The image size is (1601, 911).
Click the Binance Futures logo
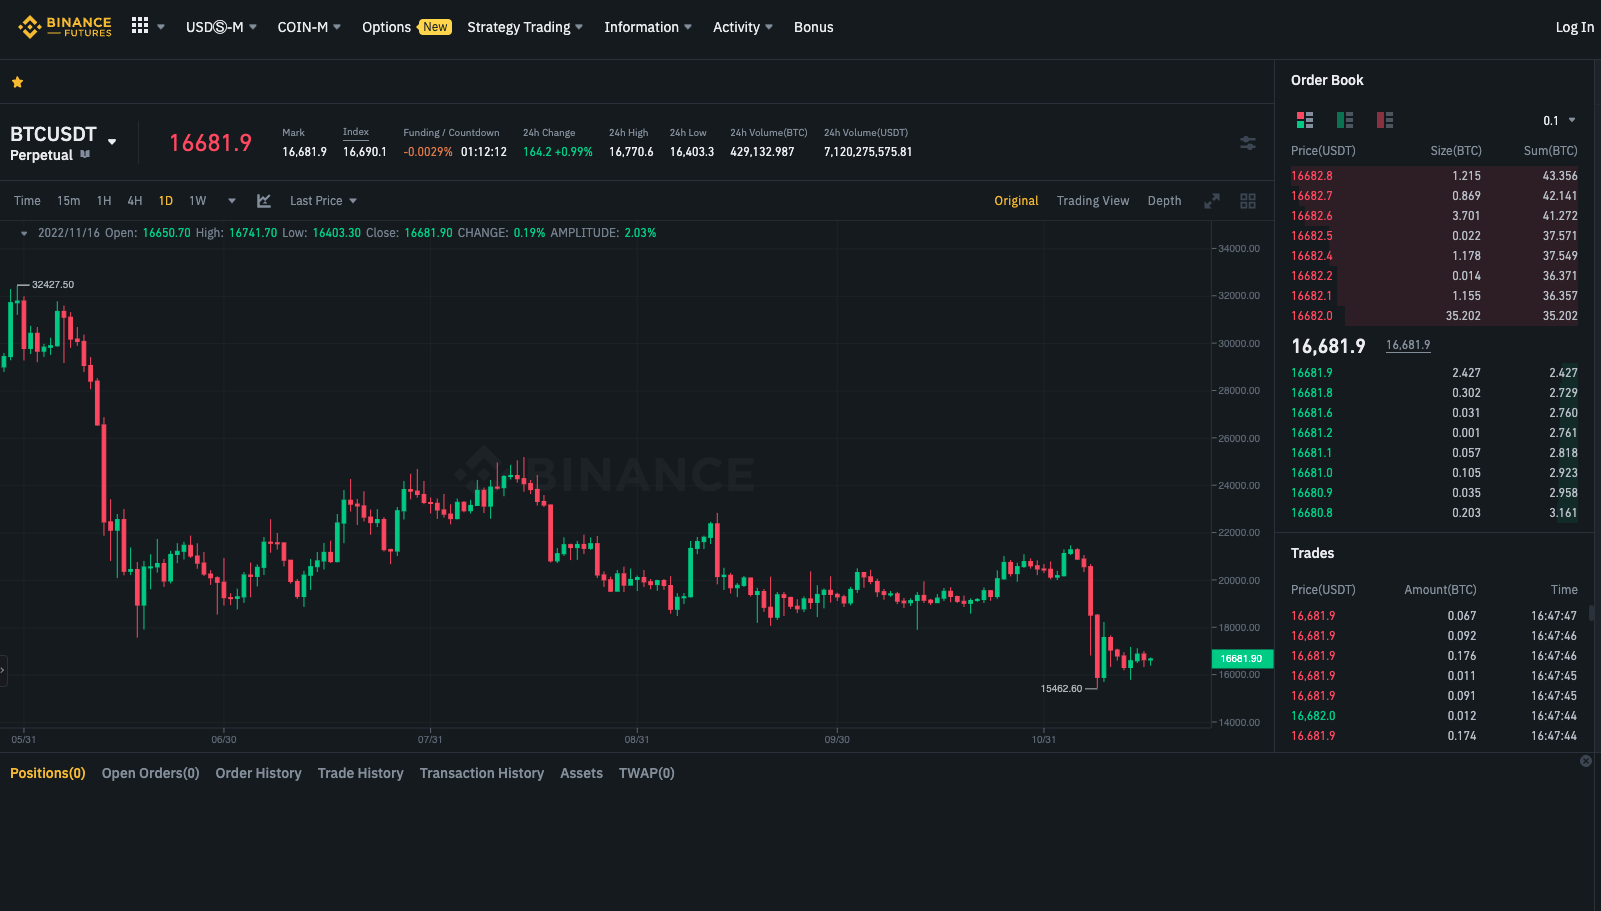65,27
